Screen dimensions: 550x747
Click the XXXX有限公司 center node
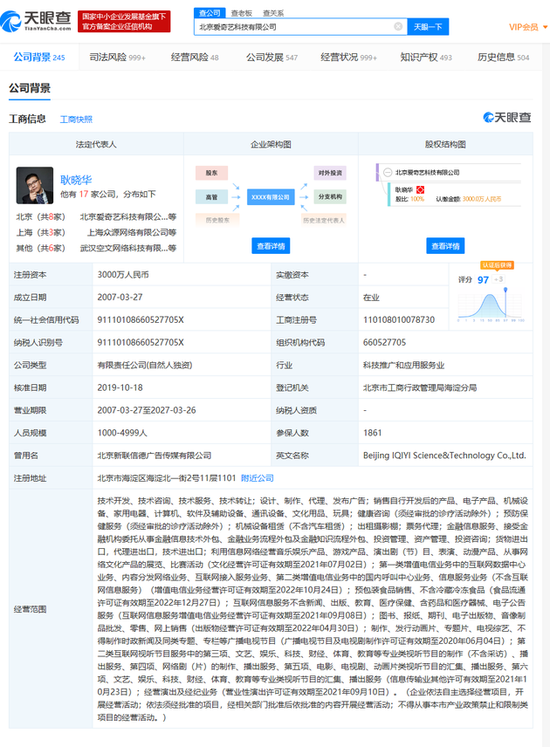[x=270, y=197]
